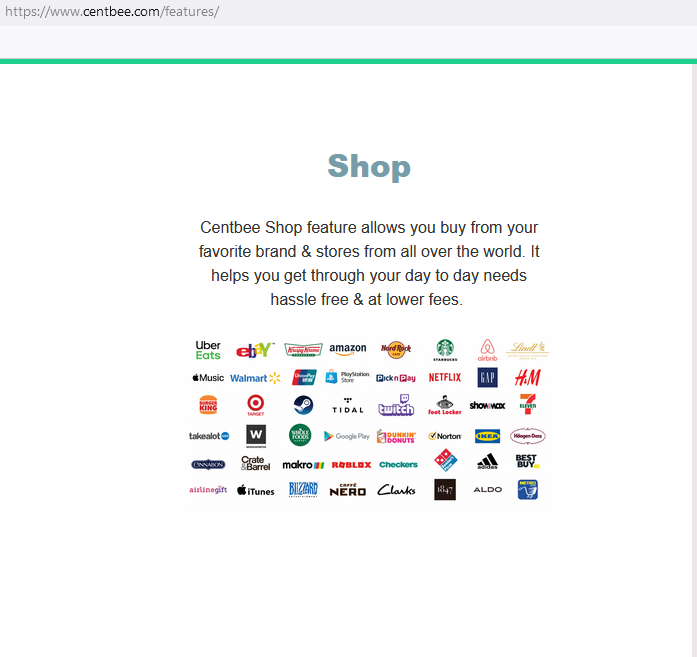Screen dimensions: 697x657
Task: Click the GAP logo
Action: click(x=488, y=377)
